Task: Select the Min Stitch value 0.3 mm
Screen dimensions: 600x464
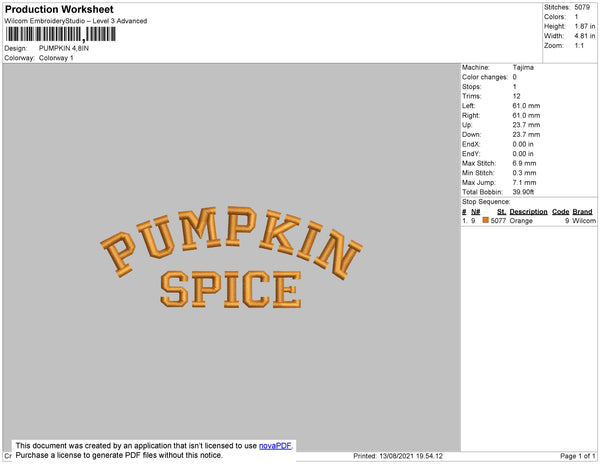Action: [x=525, y=173]
